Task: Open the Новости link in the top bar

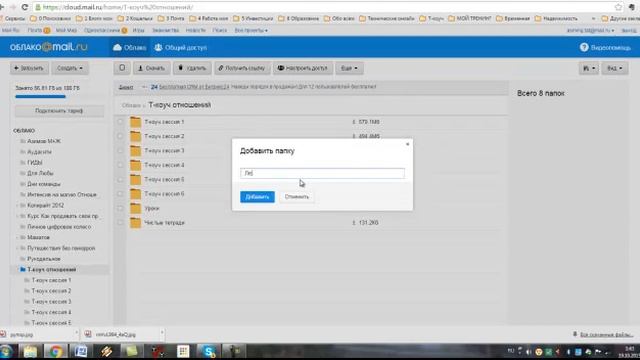Action: click(196, 30)
